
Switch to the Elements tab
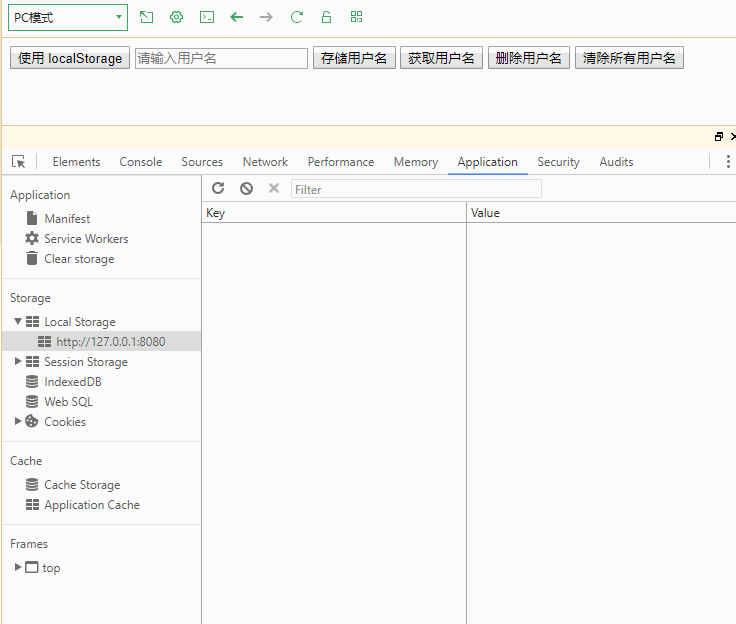coord(77,162)
